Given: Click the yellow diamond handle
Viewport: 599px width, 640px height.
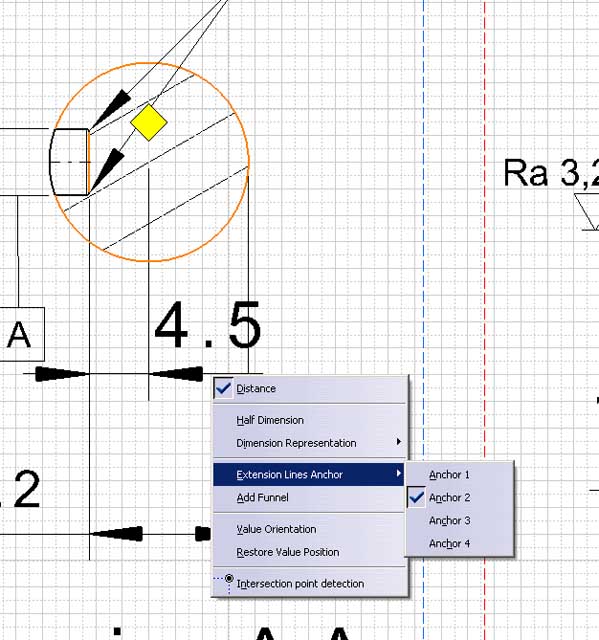Looking at the screenshot, I should (149, 122).
